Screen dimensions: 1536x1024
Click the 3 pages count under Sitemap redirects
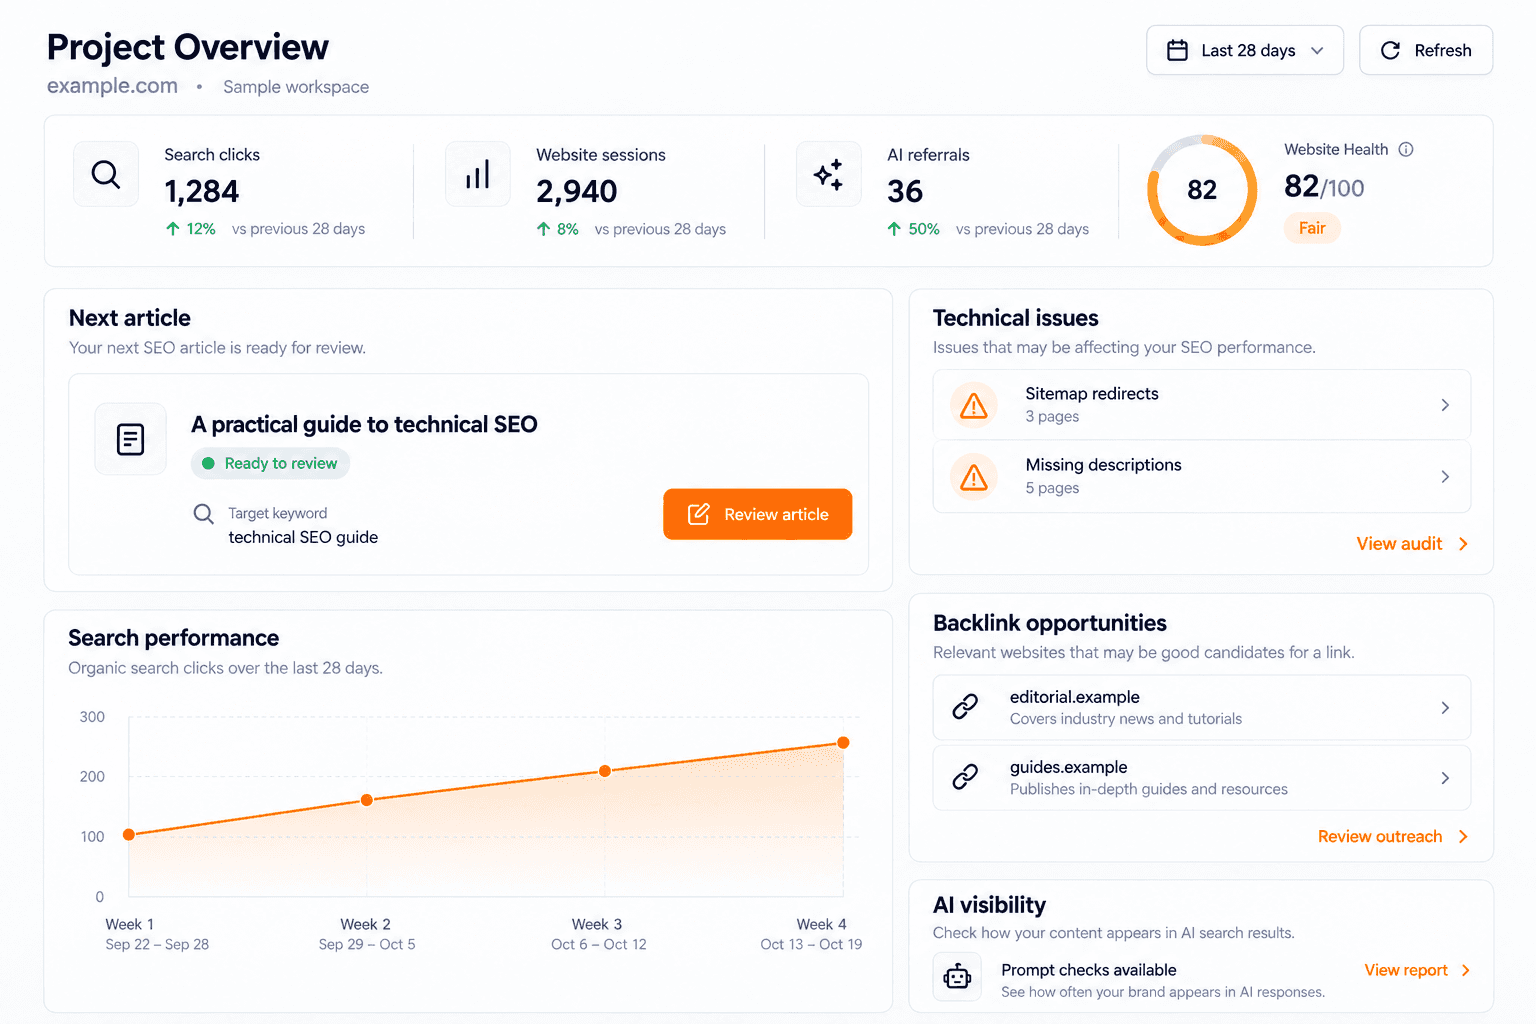[1052, 416]
